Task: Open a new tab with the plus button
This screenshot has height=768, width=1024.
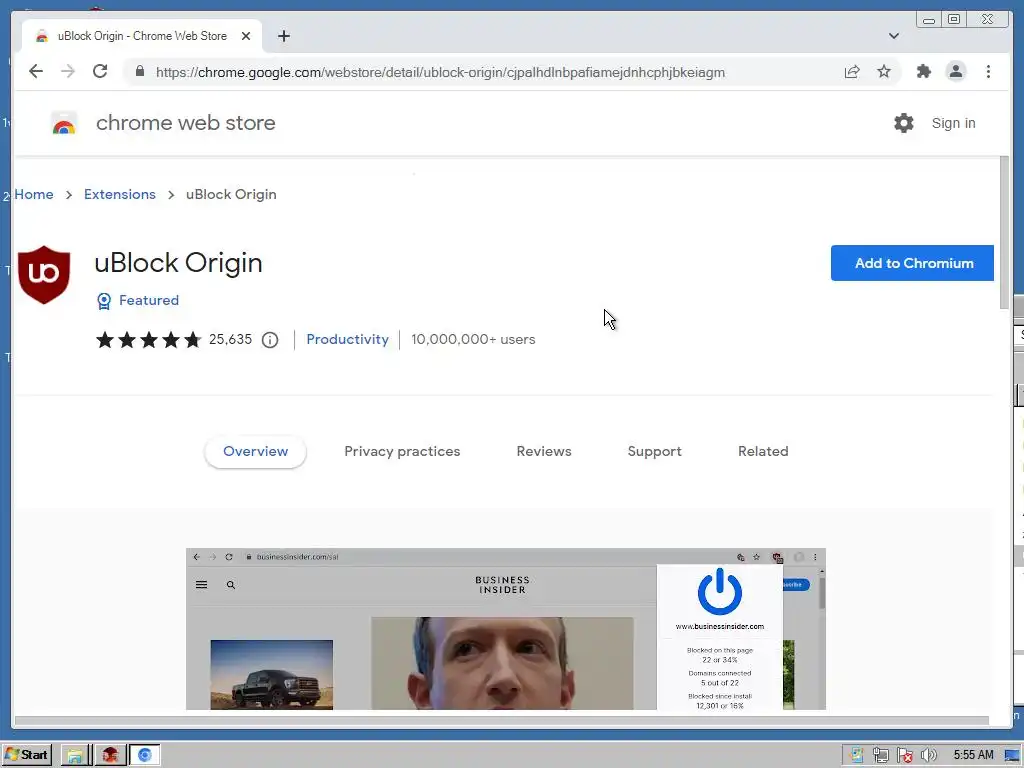Action: coord(283,36)
